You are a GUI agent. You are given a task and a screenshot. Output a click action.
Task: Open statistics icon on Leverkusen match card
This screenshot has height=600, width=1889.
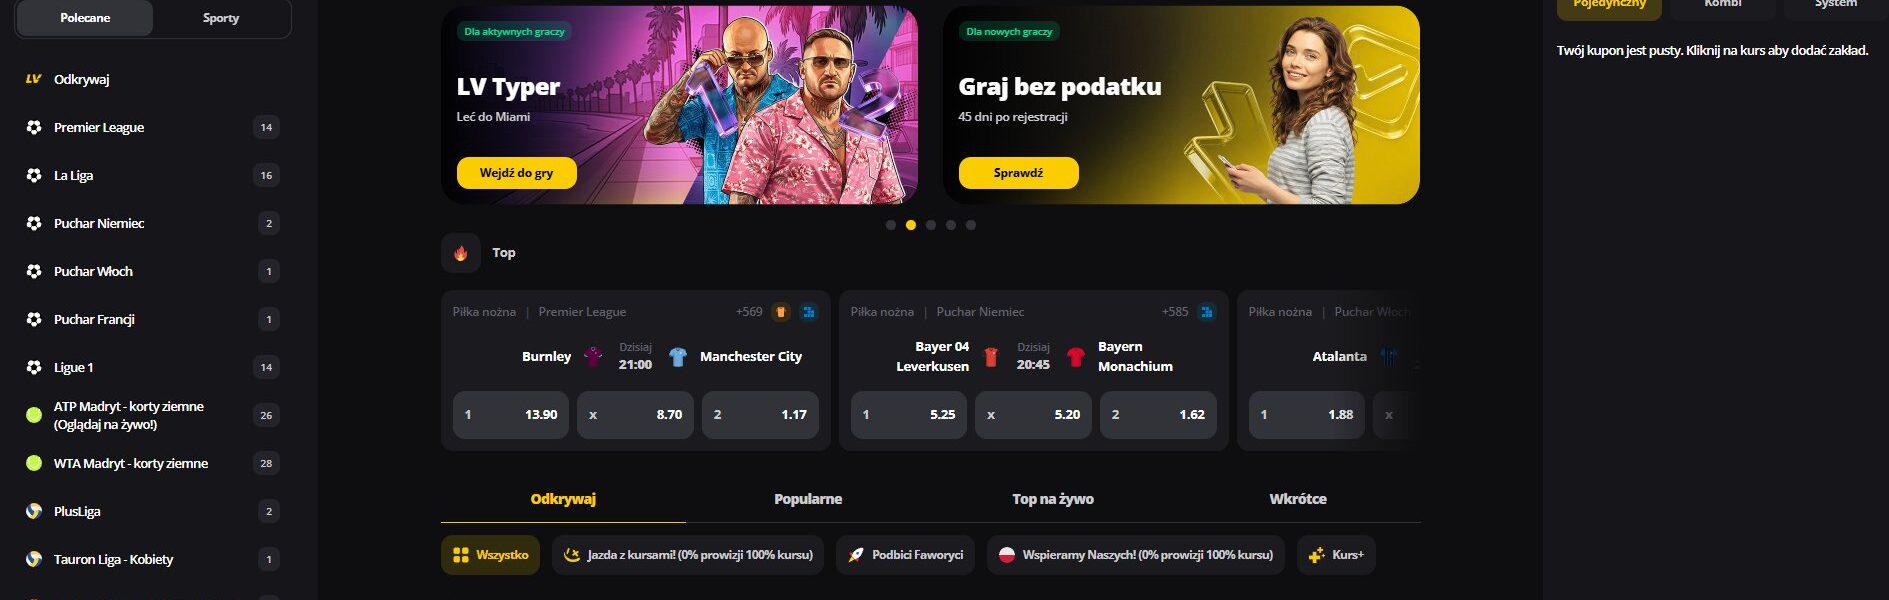pyautogui.click(x=1207, y=312)
